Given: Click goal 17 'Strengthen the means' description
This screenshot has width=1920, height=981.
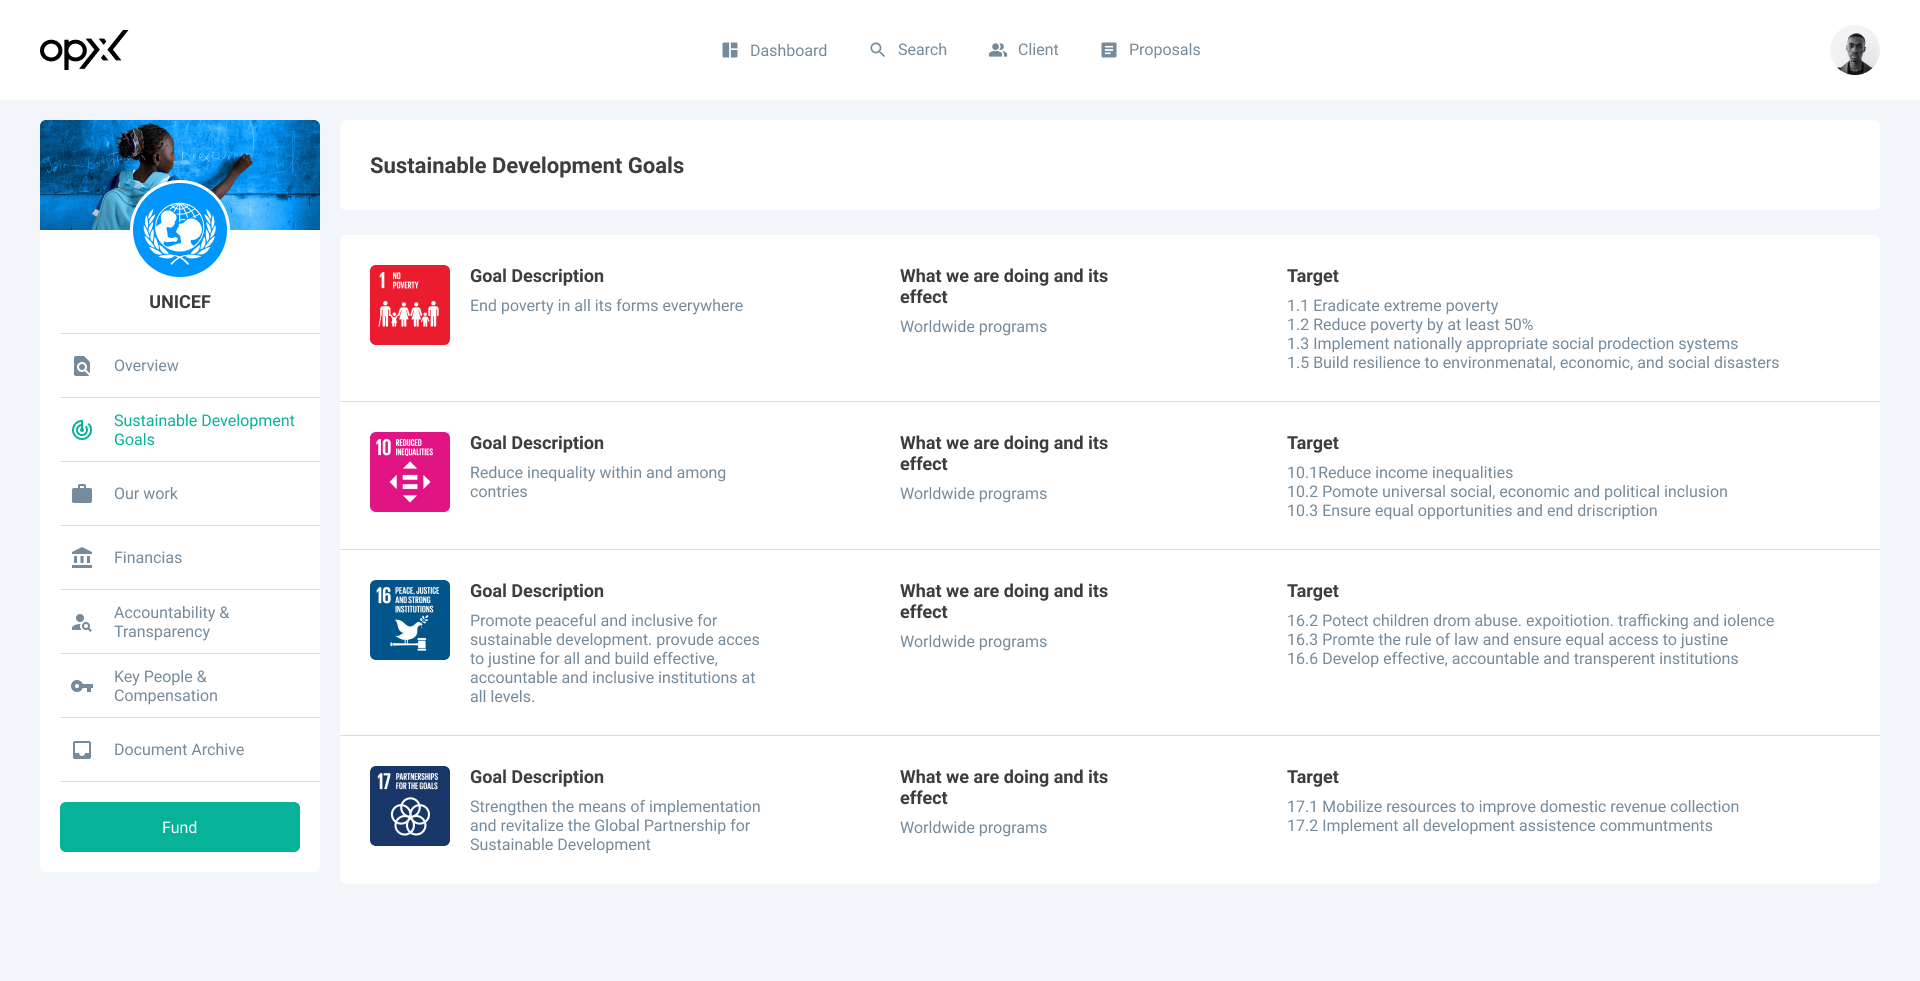Looking at the screenshot, I should 615,826.
